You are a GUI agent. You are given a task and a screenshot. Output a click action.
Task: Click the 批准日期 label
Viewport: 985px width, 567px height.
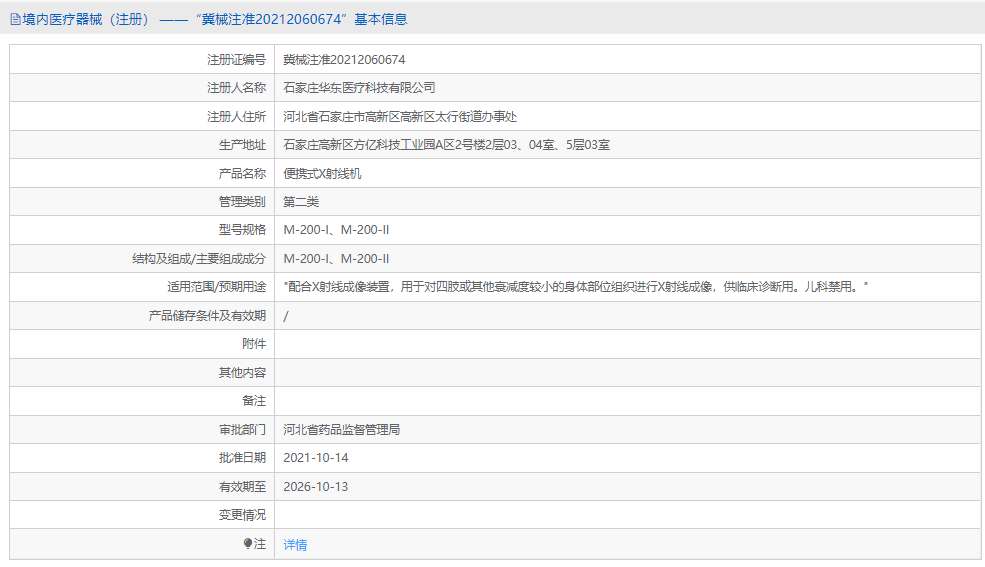[242, 458]
